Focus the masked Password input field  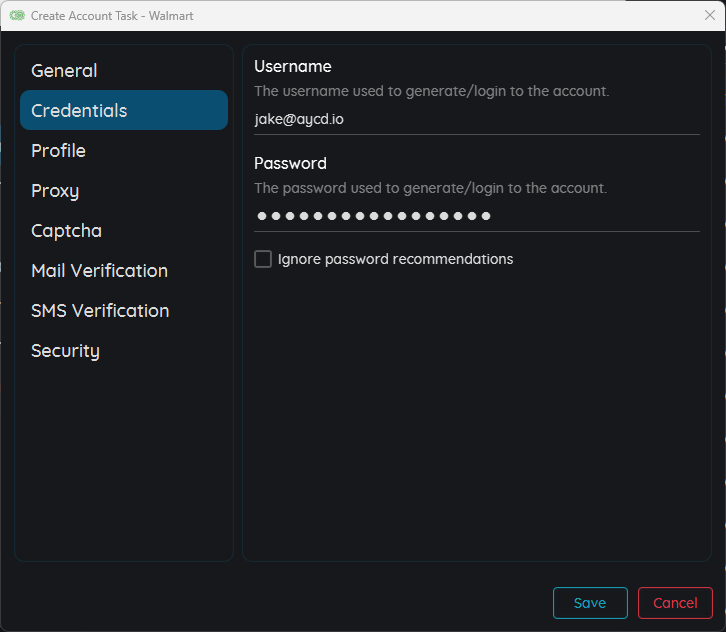point(476,216)
